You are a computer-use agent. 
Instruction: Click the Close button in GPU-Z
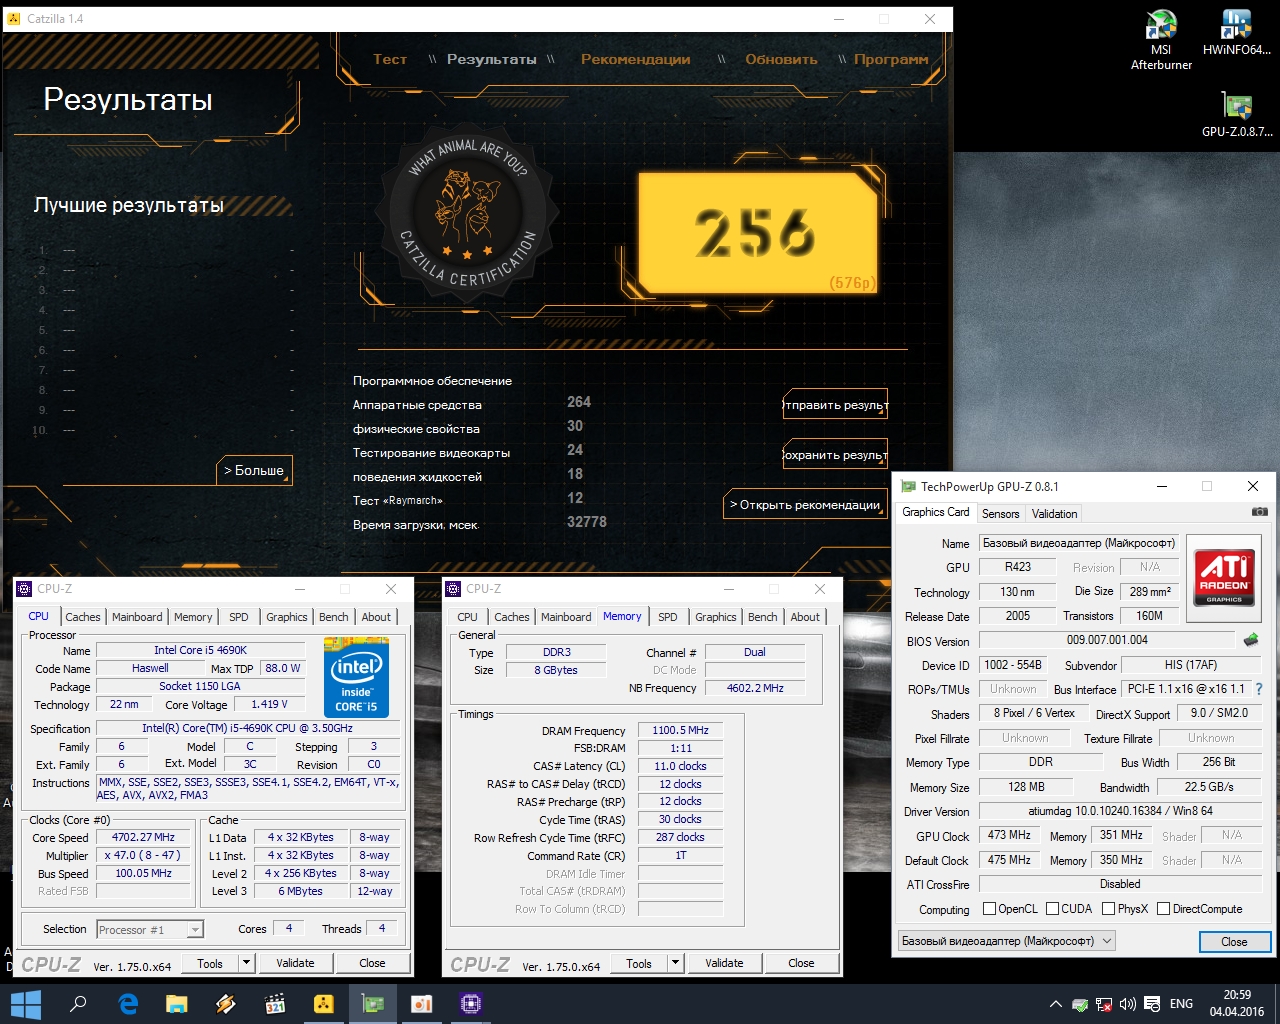coord(1234,942)
